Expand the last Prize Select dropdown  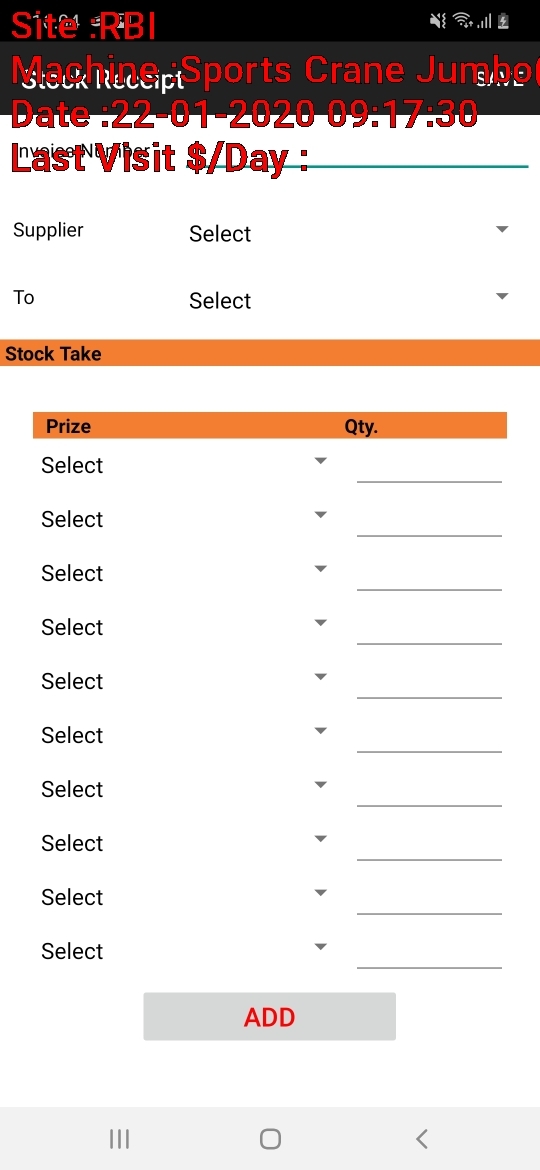pyautogui.click(x=184, y=951)
